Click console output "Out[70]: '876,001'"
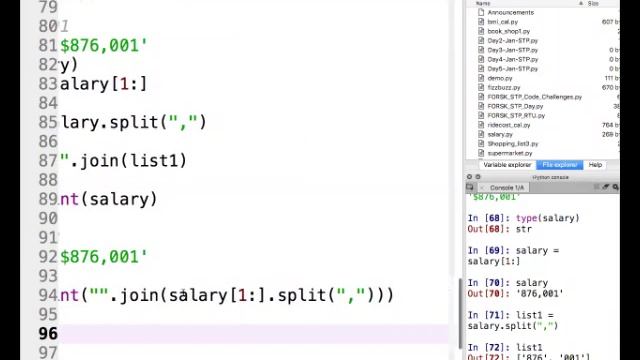 coord(515,293)
